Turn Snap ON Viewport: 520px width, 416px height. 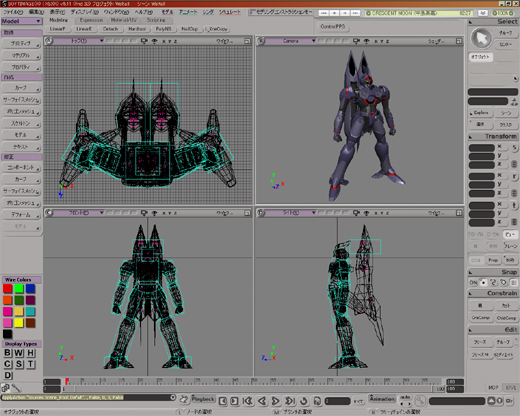tap(473, 283)
